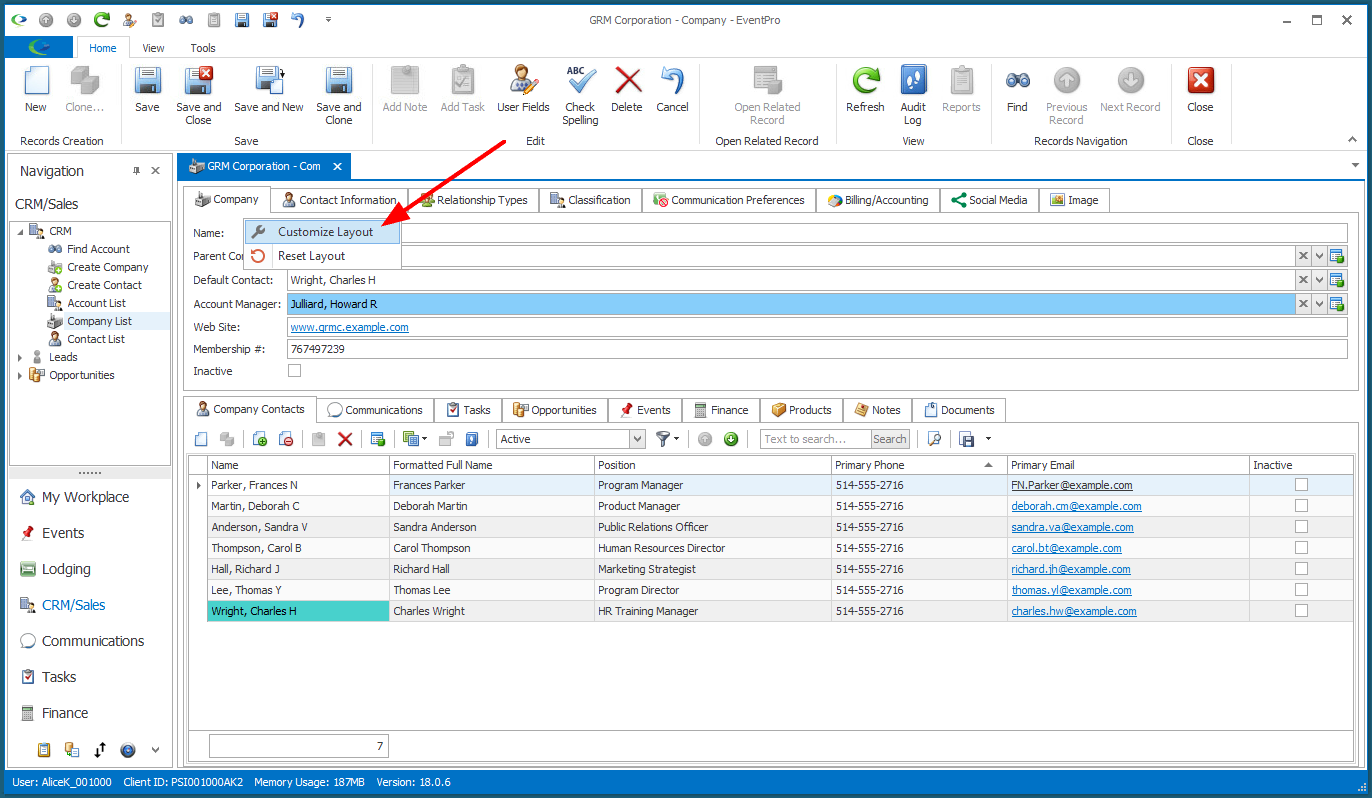
Task: Click the magnifier preview icon in contacts toolbar
Action: pos(934,439)
